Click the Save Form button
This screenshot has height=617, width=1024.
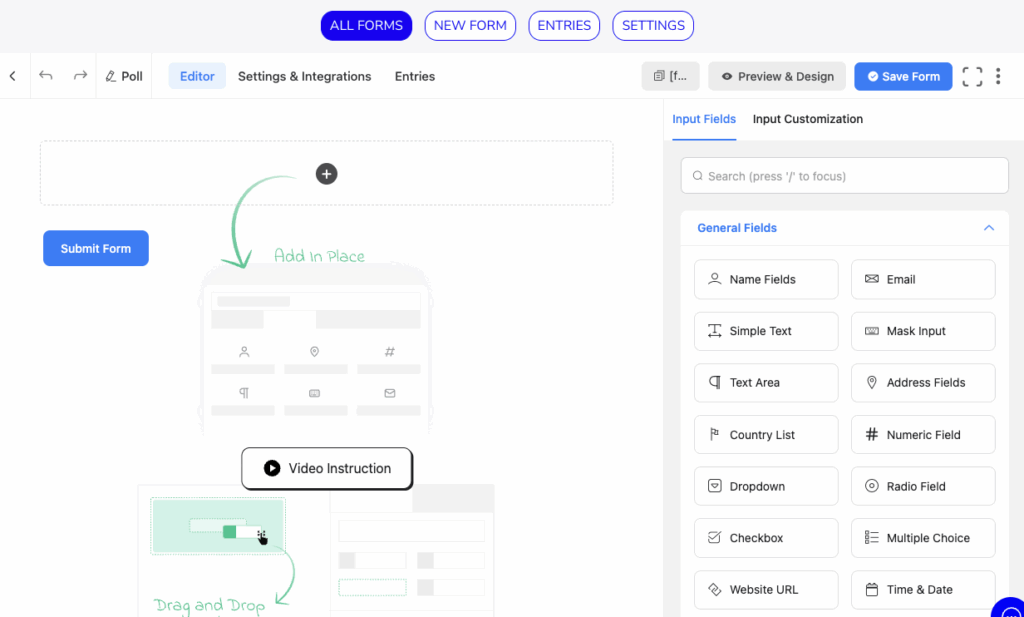coord(903,77)
